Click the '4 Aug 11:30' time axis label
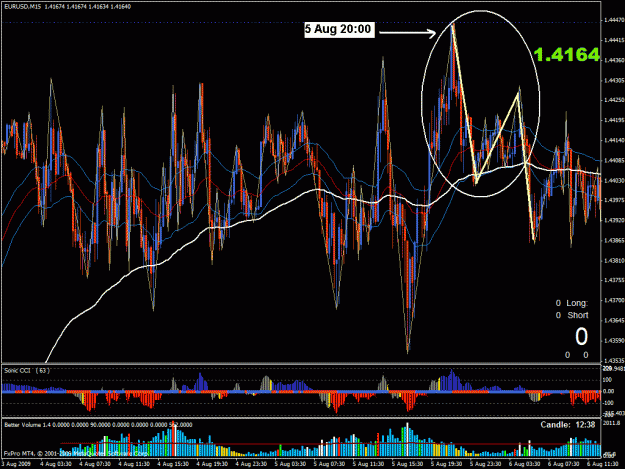Screen dimensions: 625x469 [x=134, y=464]
